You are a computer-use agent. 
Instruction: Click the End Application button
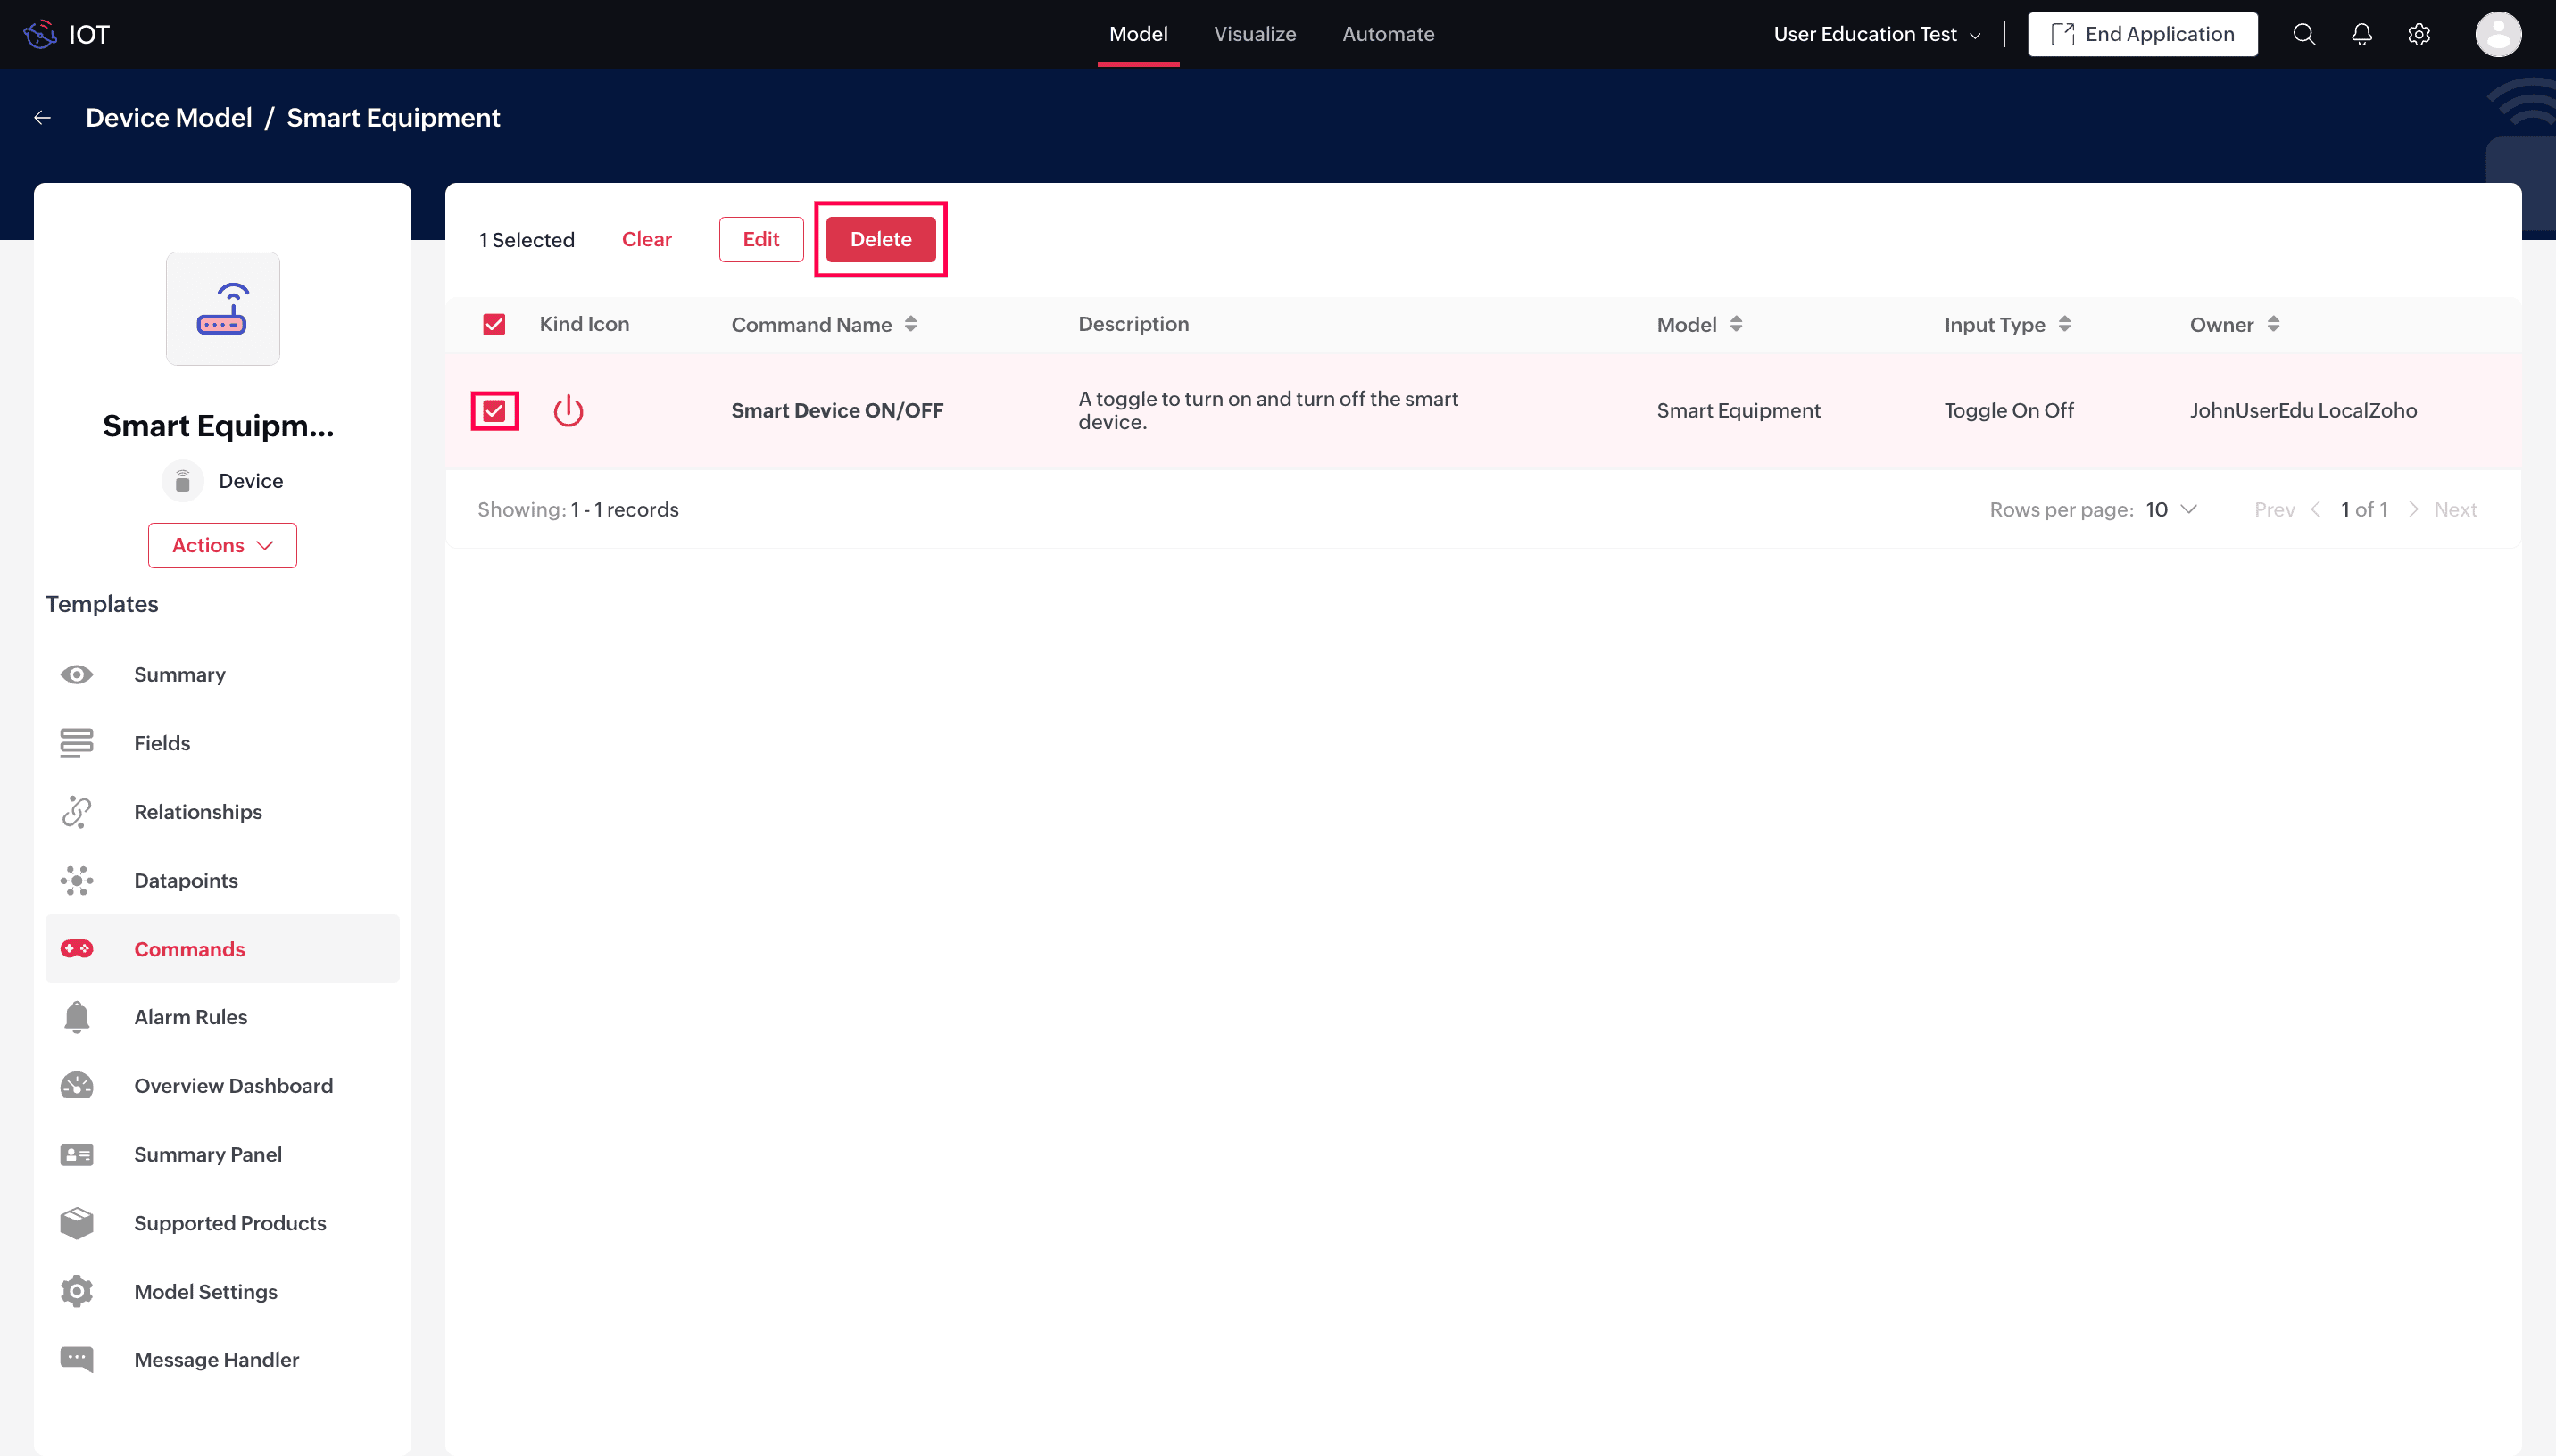pos(2142,34)
